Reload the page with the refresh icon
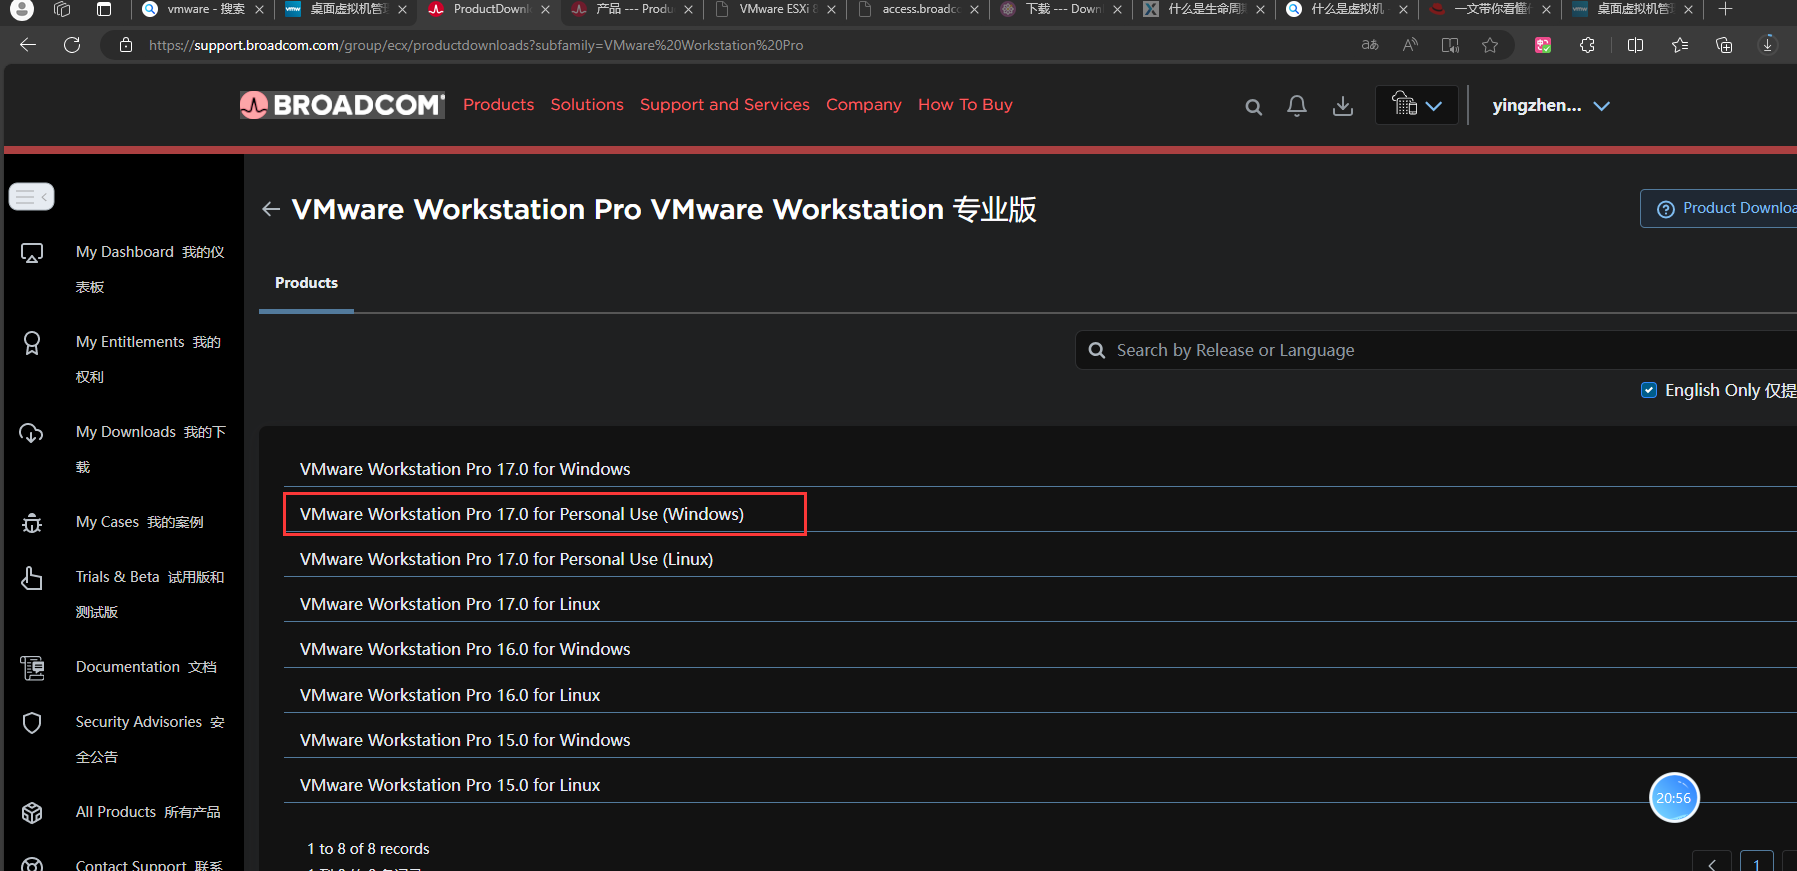1797x871 pixels. coord(72,45)
